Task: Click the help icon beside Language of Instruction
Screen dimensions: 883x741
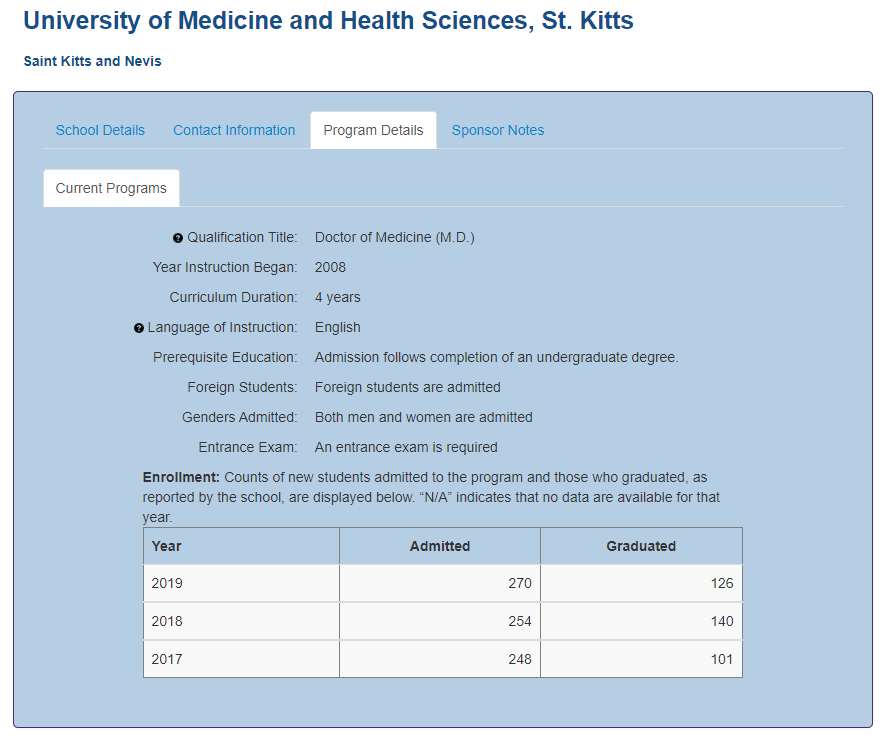Action: [139, 328]
